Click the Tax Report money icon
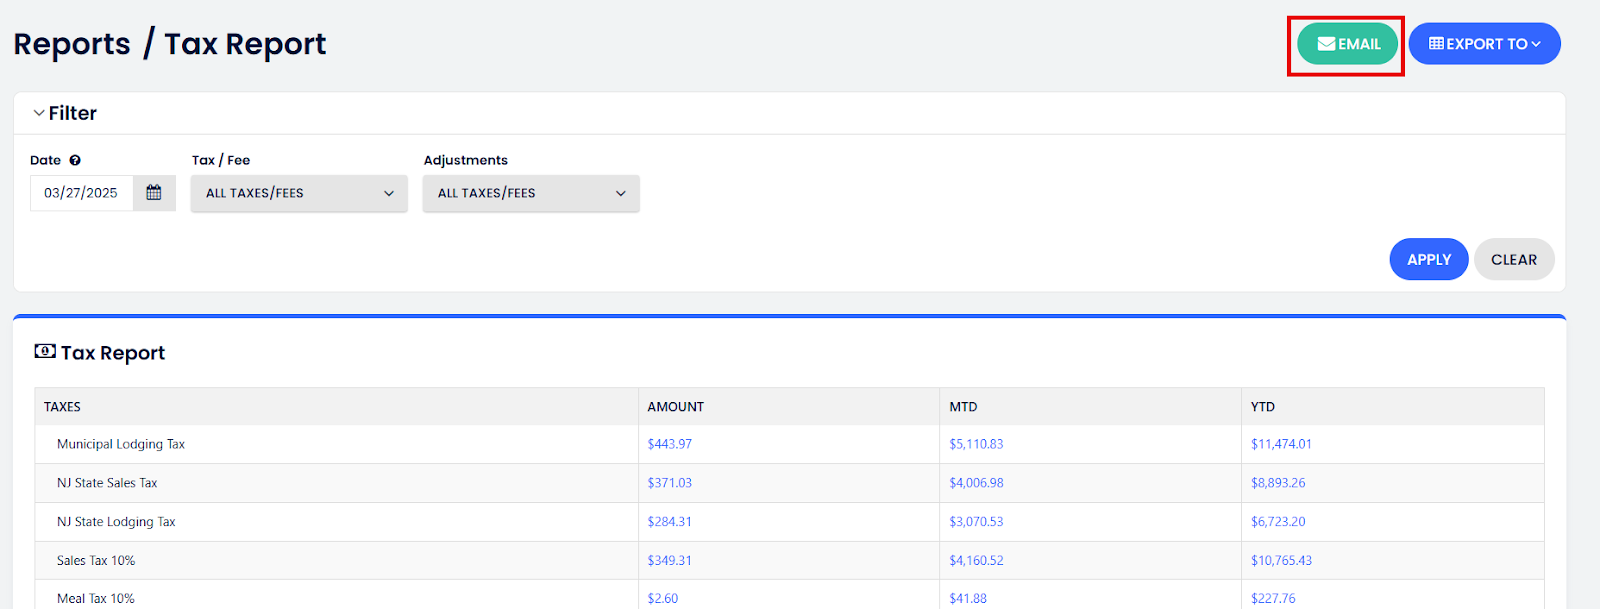Viewport: 1600px width, 609px height. tap(45, 352)
